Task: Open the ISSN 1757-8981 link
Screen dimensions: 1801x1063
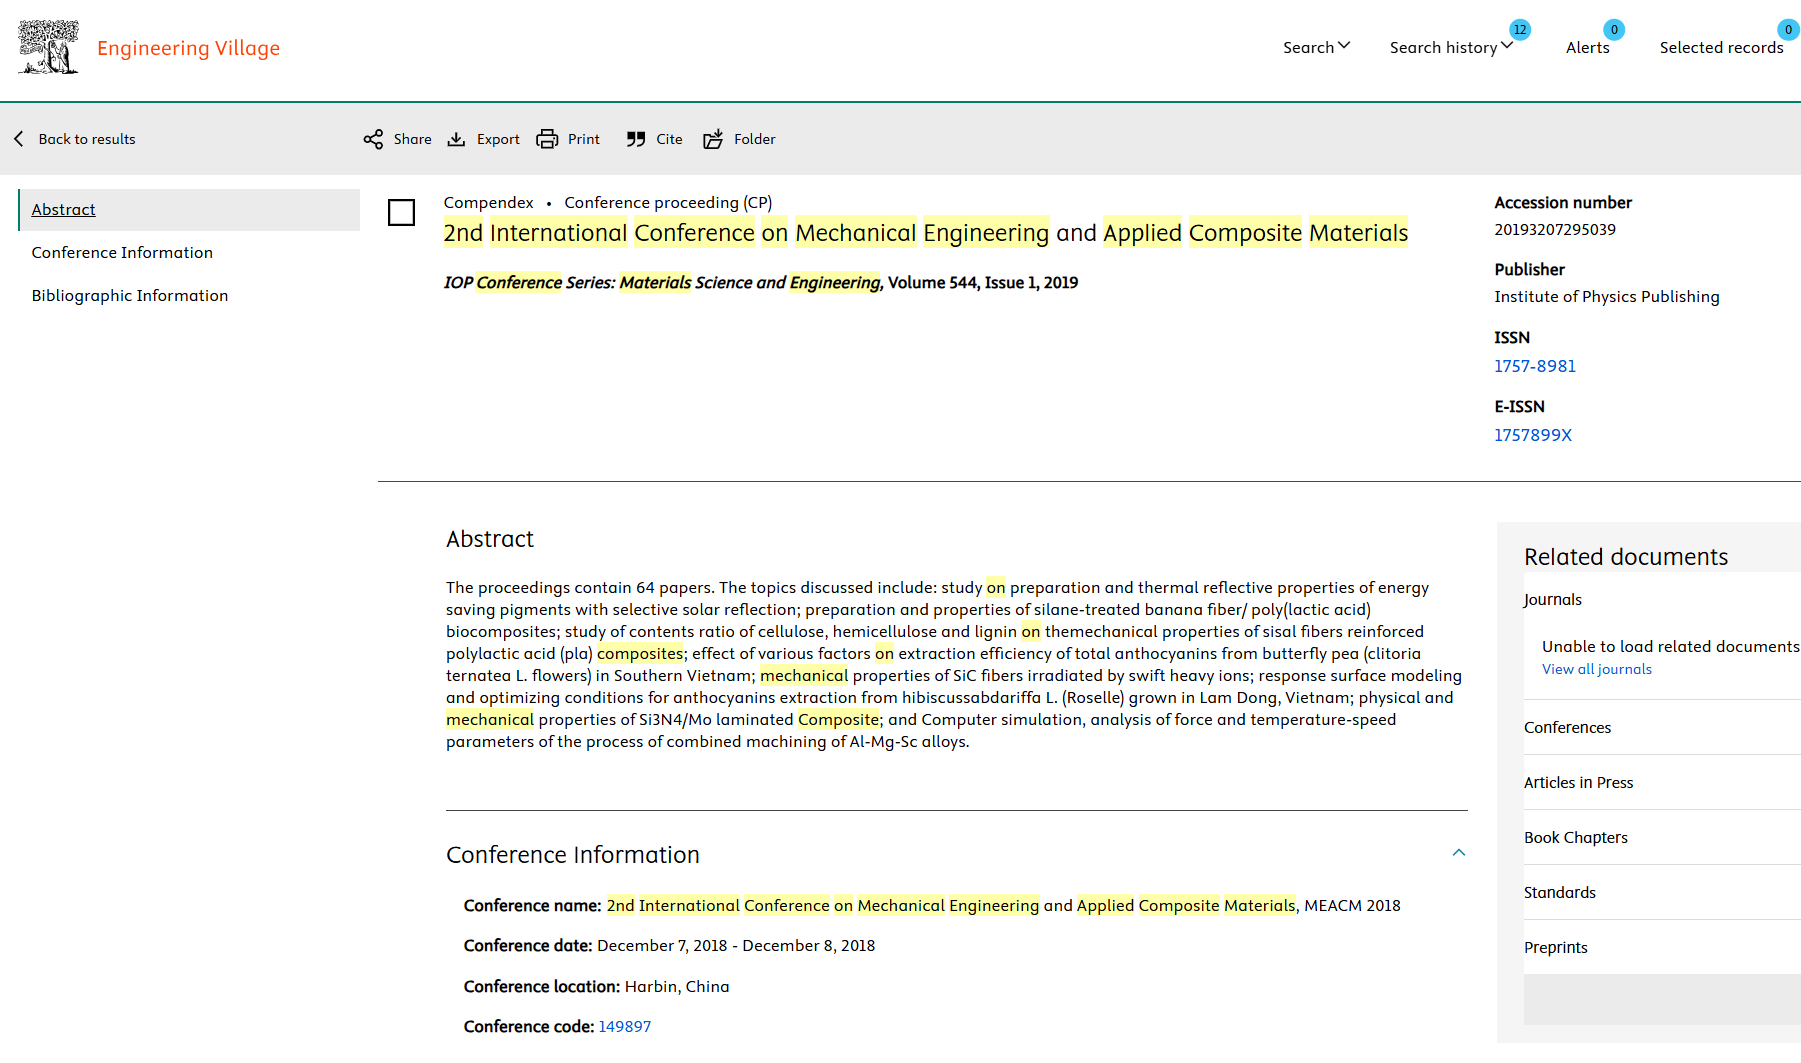Action: click(1534, 366)
